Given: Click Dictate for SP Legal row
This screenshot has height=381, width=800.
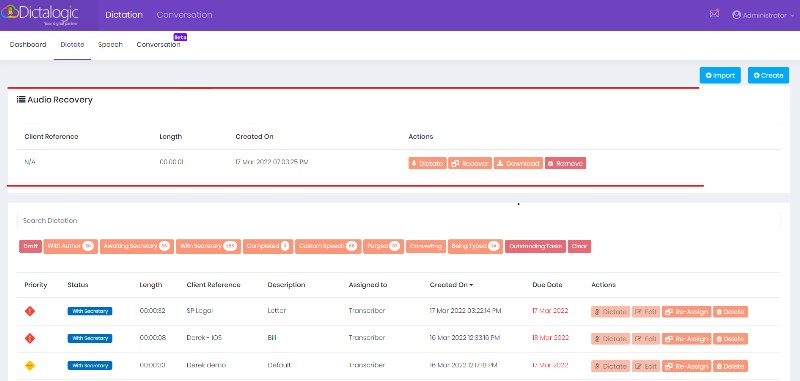Looking at the screenshot, I should pyautogui.click(x=611, y=312).
